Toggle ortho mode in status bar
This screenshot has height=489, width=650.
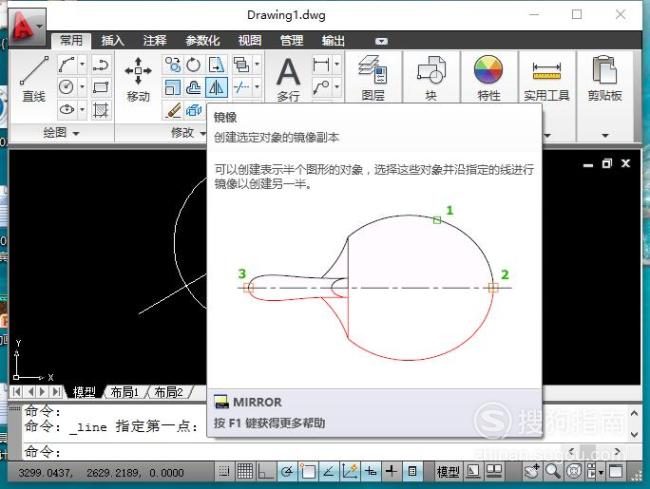click(266, 471)
